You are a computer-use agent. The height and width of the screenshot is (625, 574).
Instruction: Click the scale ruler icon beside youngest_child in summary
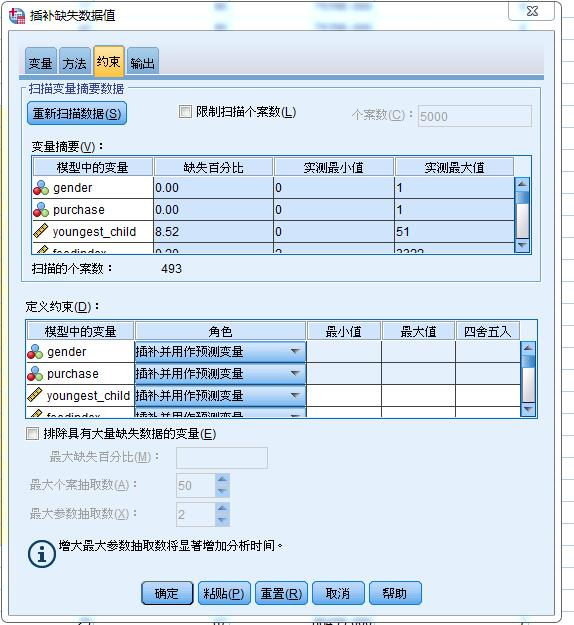click(41, 231)
